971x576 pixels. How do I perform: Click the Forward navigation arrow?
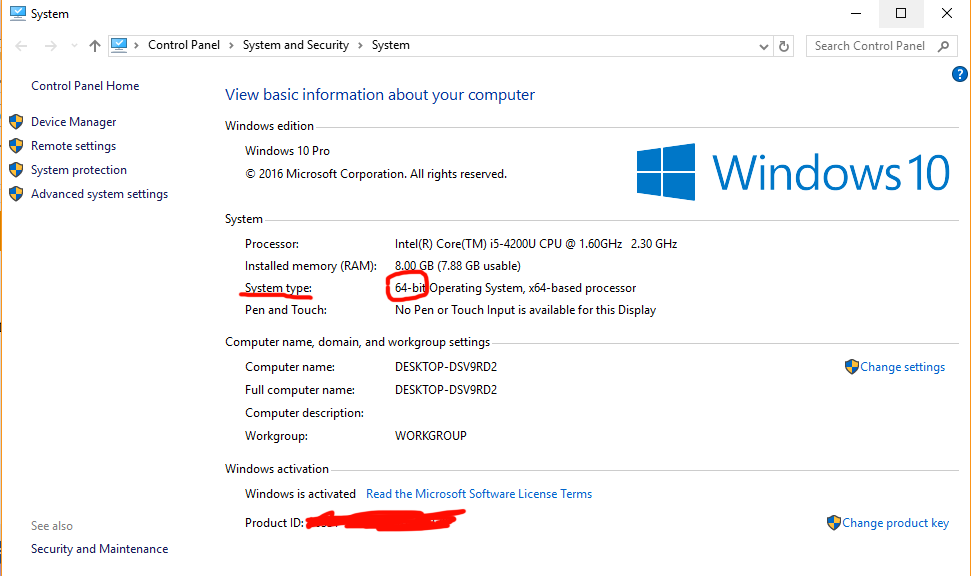pyautogui.click(x=51, y=46)
